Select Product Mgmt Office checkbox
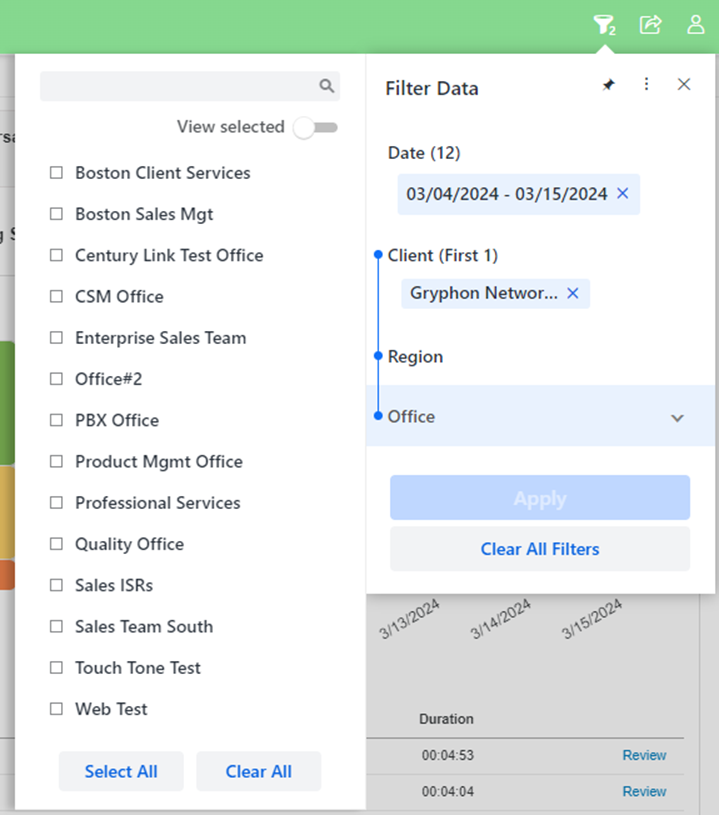Image resolution: width=719 pixels, height=815 pixels. [56, 462]
